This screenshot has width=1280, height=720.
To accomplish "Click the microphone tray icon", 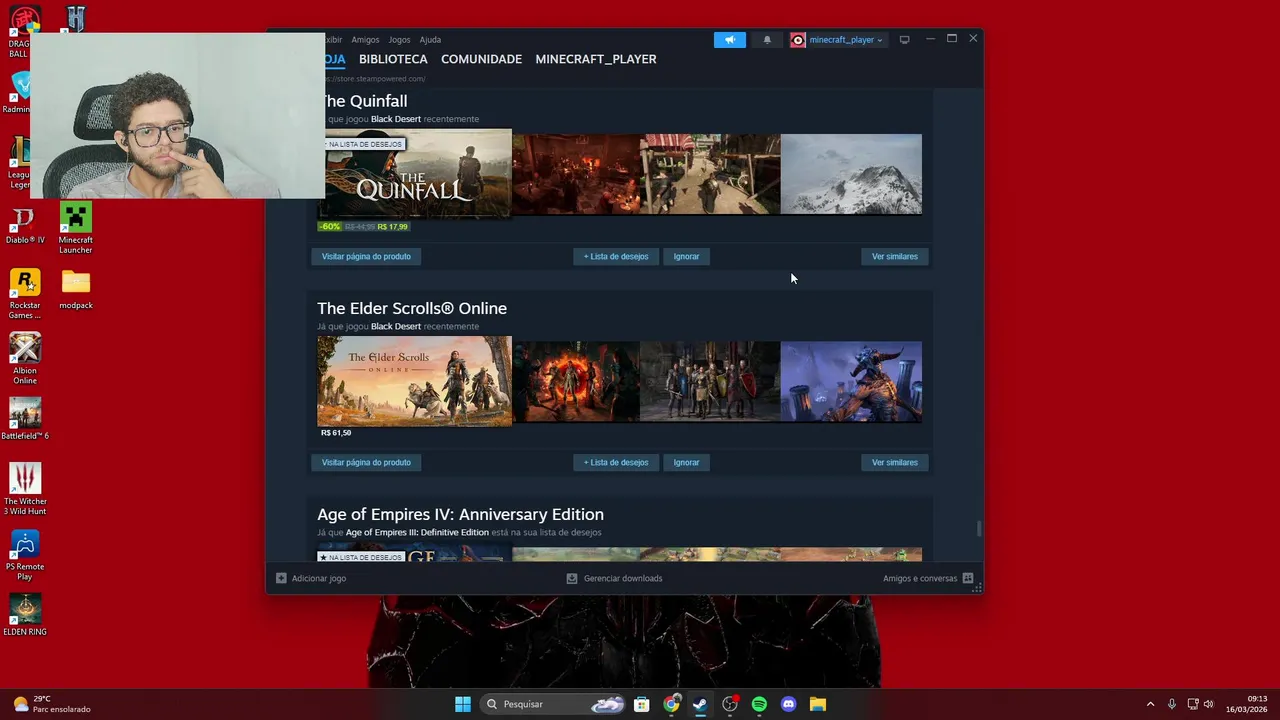I will (x=1171, y=704).
